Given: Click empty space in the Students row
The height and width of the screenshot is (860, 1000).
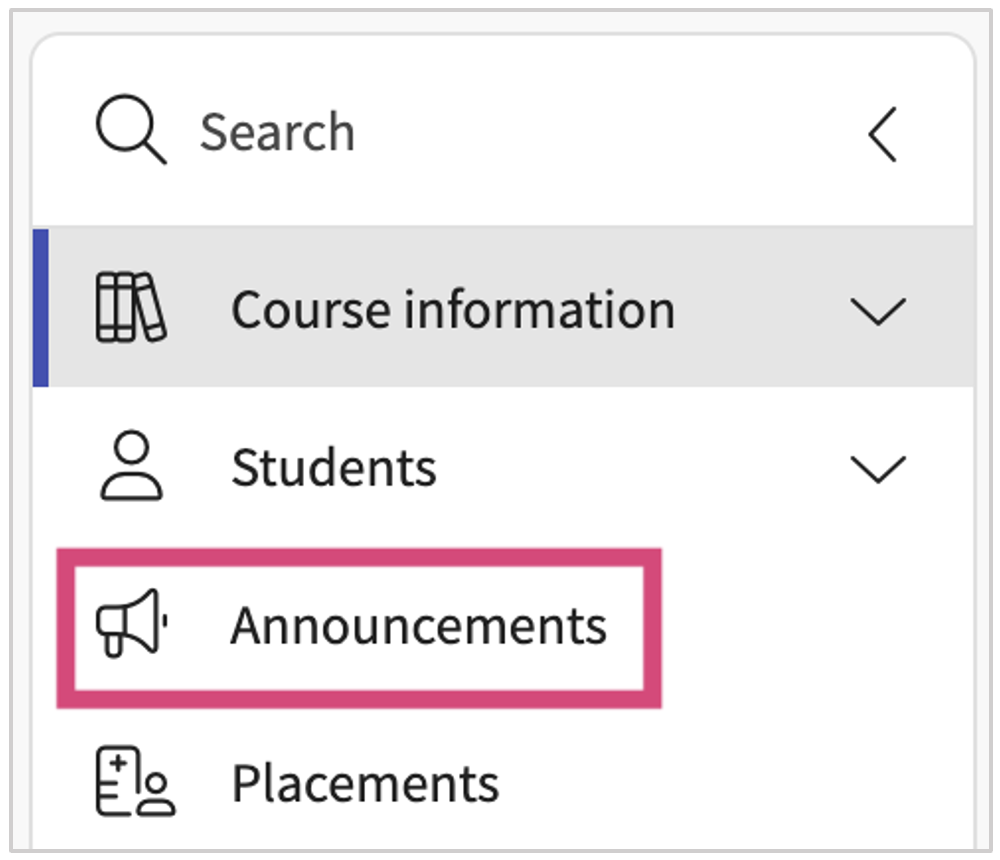Looking at the screenshot, I should coord(638,467).
